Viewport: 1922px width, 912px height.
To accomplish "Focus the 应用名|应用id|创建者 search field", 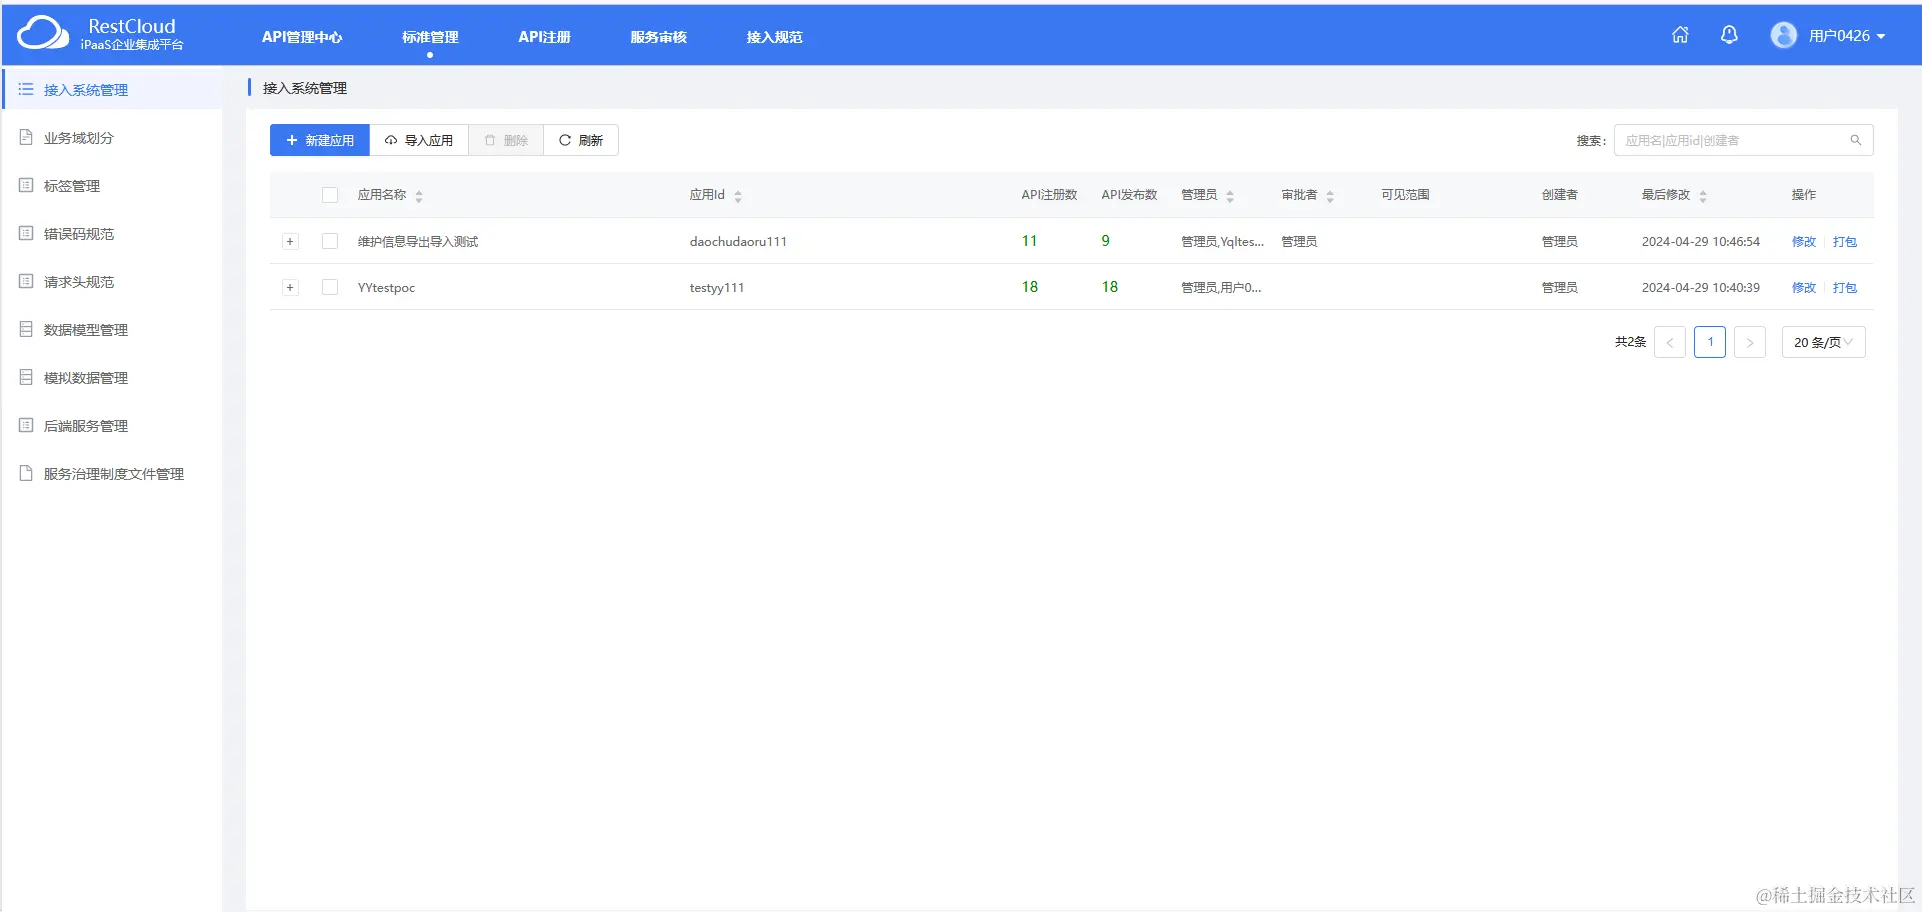I will click(x=1744, y=140).
